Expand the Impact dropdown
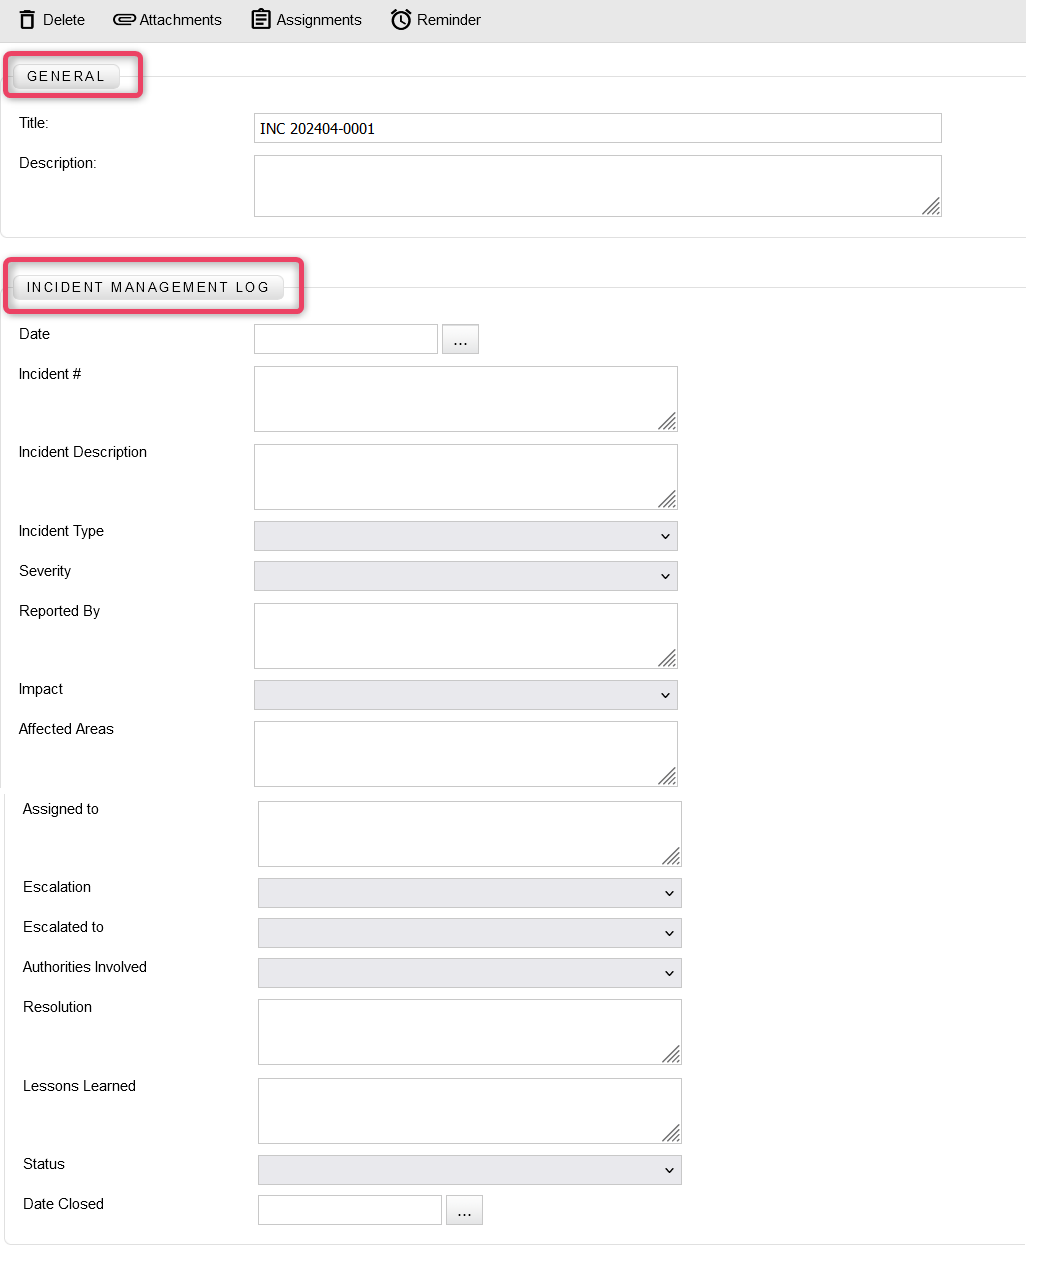This screenshot has width=1061, height=1284. click(466, 695)
